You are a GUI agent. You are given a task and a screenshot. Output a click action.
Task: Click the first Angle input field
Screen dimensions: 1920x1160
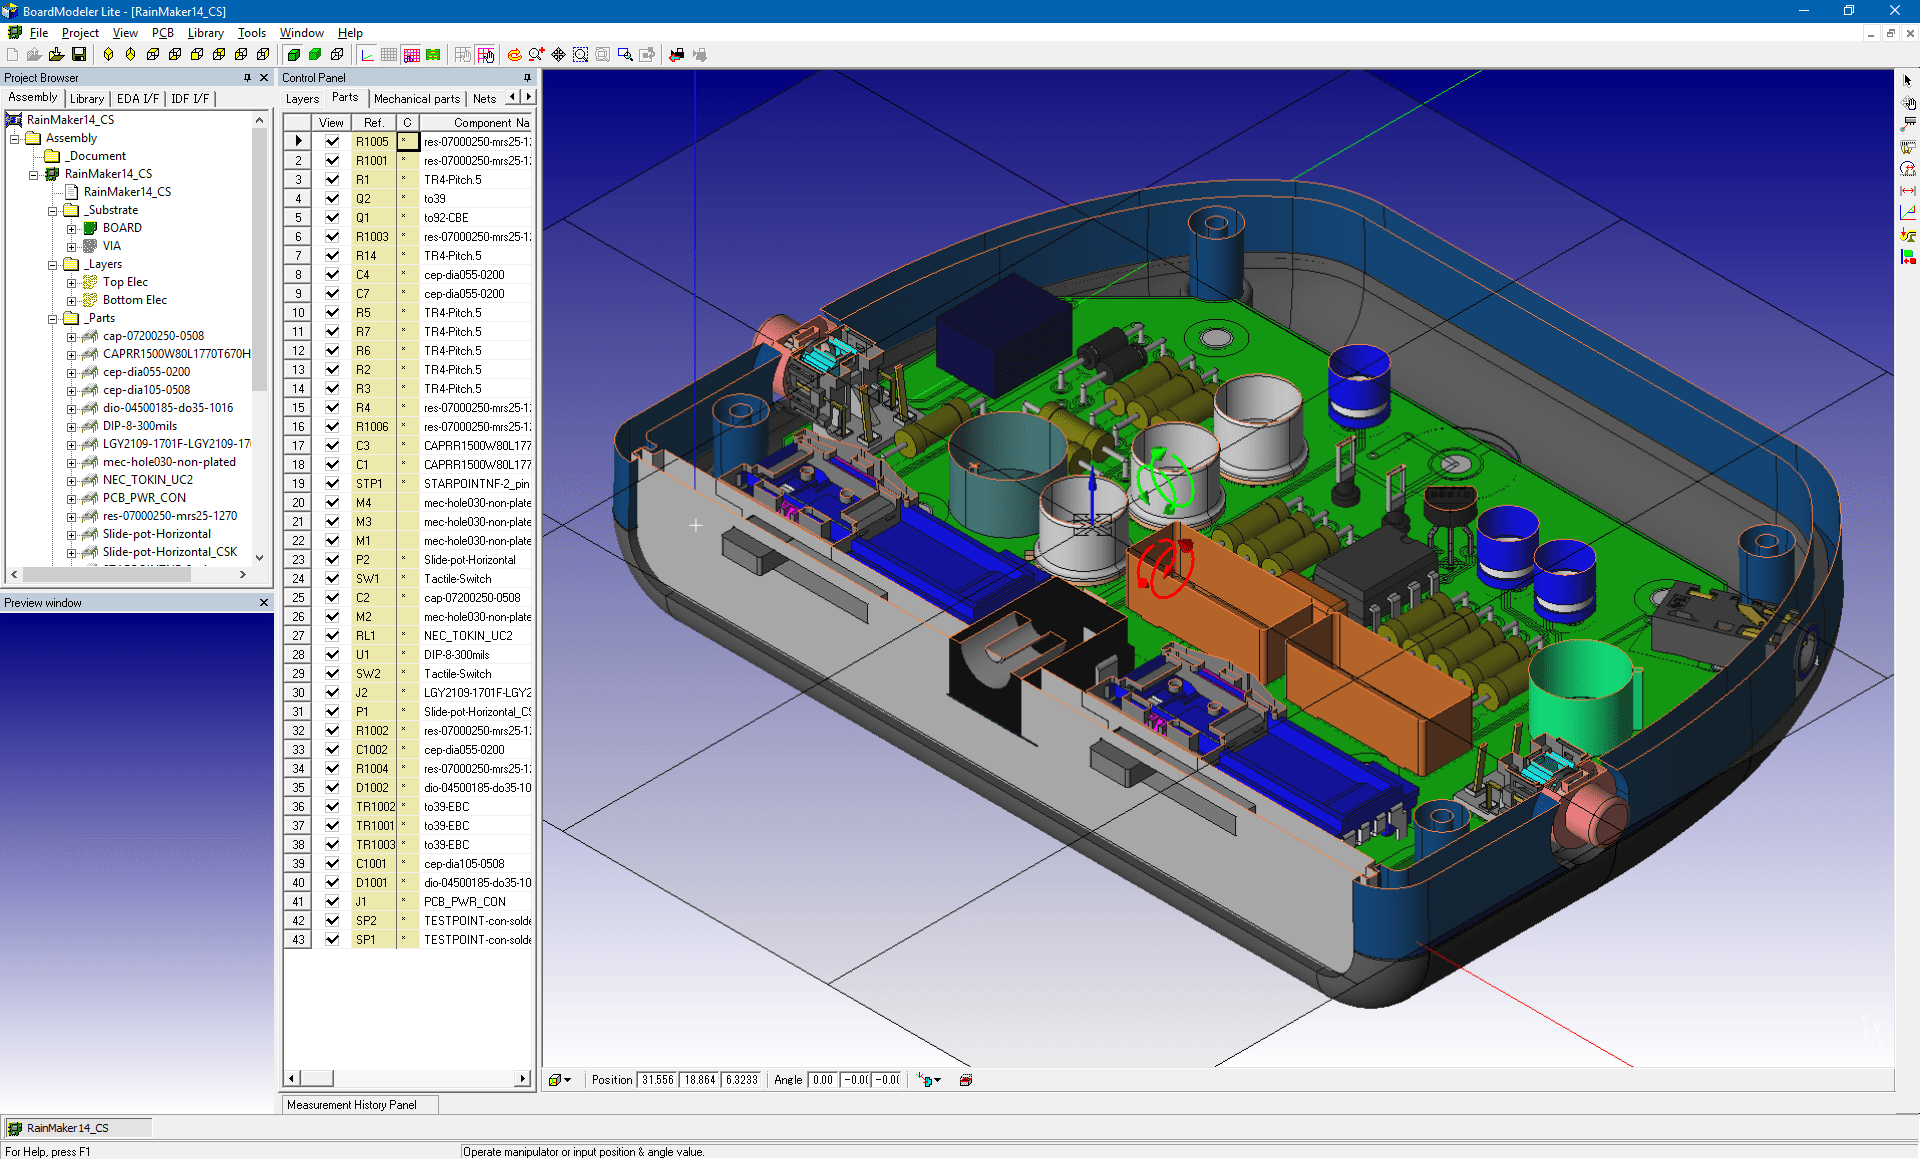coord(823,1080)
